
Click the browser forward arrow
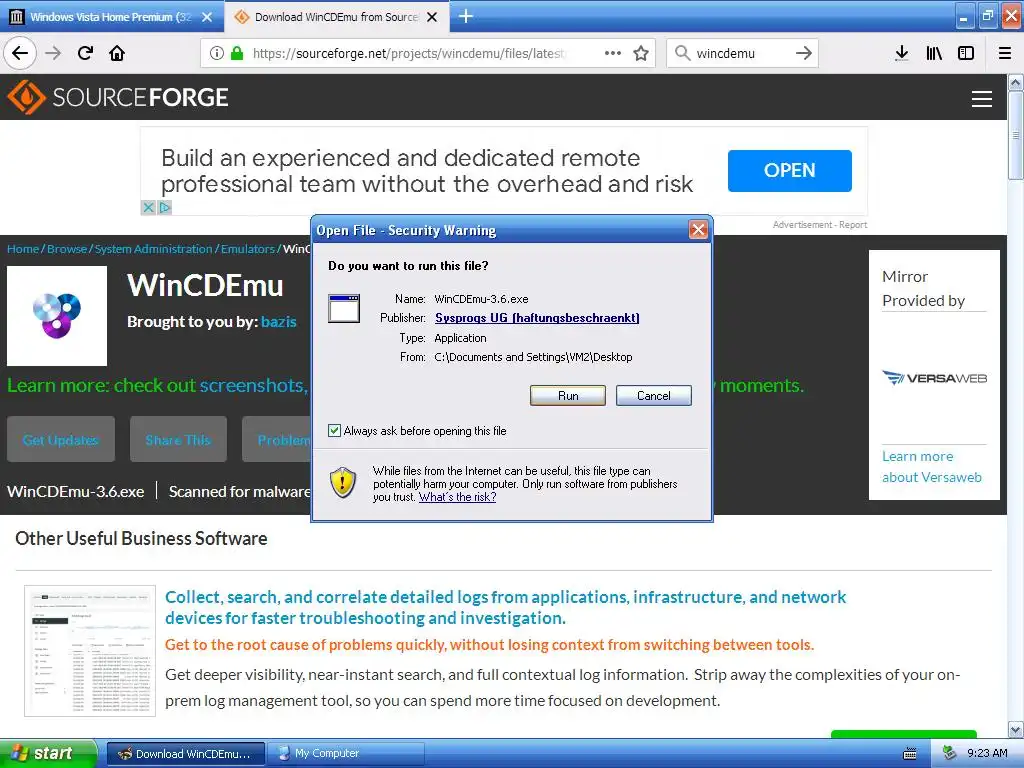pyautogui.click(x=54, y=53)
